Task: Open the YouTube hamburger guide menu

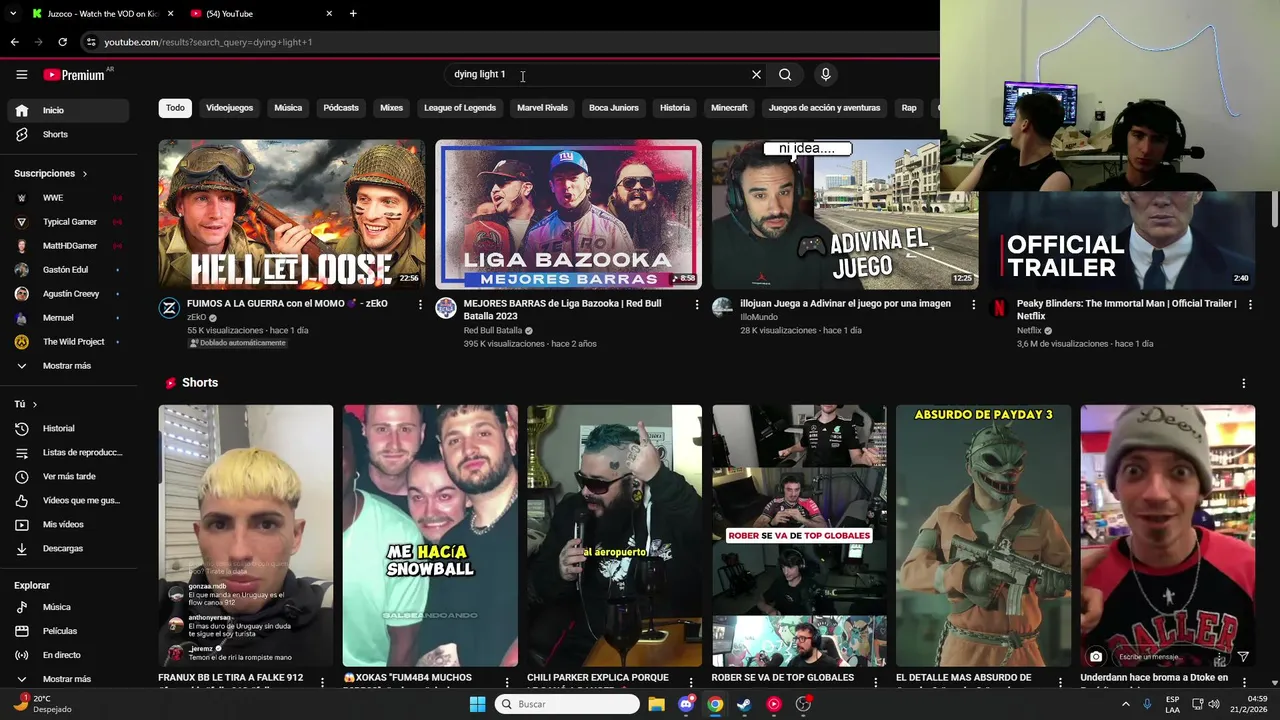Action: coord(21,74)
